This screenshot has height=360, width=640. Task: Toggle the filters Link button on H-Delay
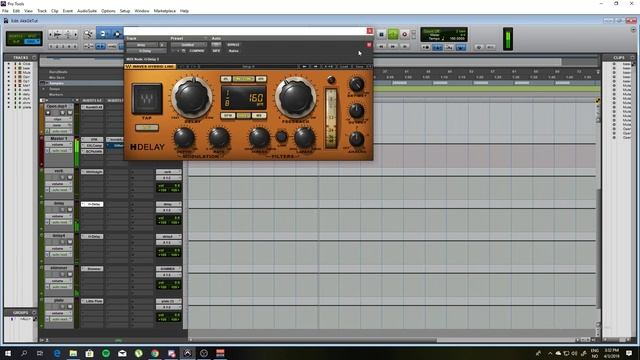(282, 137)
